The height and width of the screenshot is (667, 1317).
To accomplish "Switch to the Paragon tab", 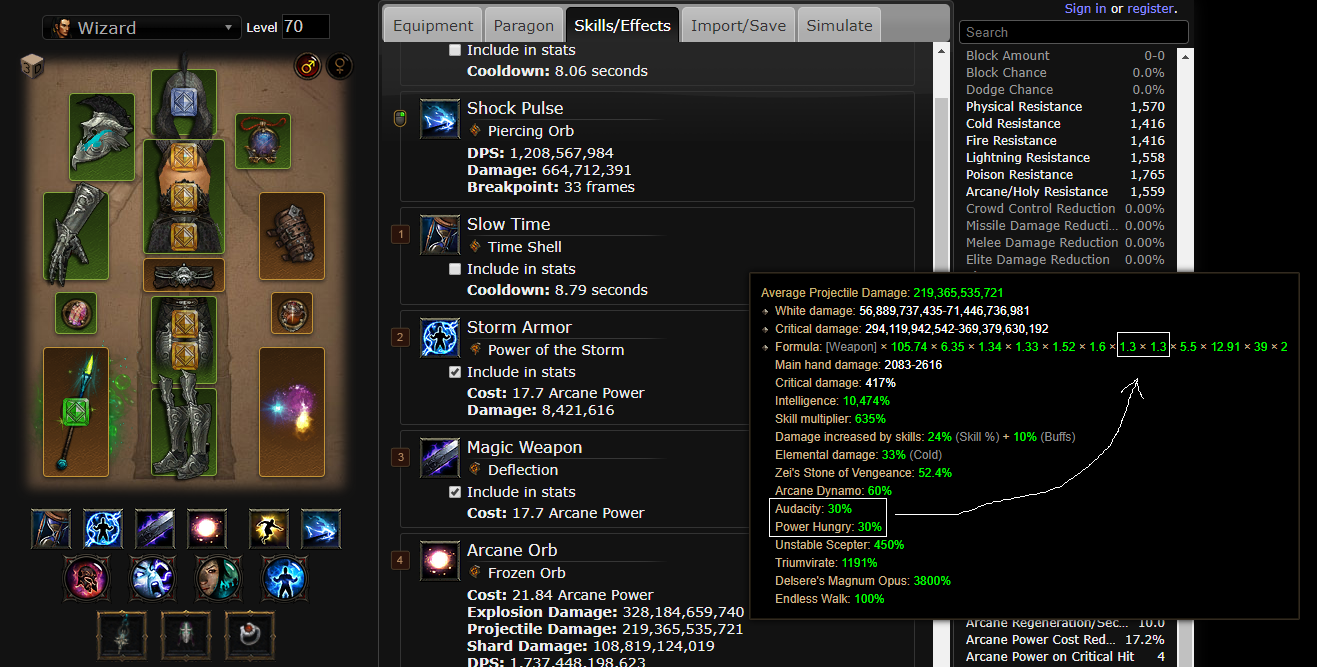I will (522, 25).
